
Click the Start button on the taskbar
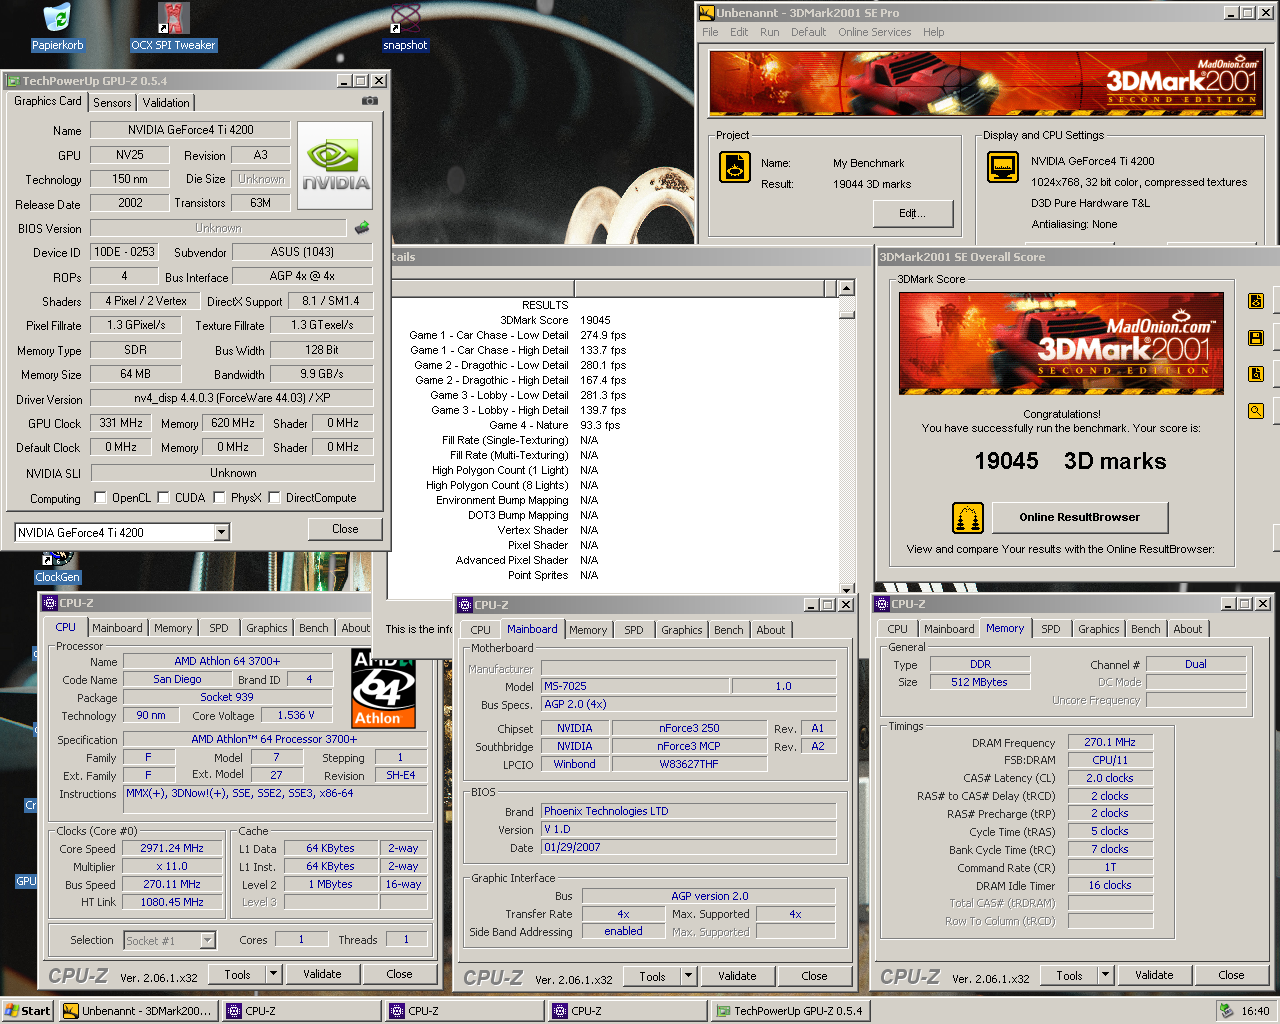pyautogui.click(x=28, y=1011)
